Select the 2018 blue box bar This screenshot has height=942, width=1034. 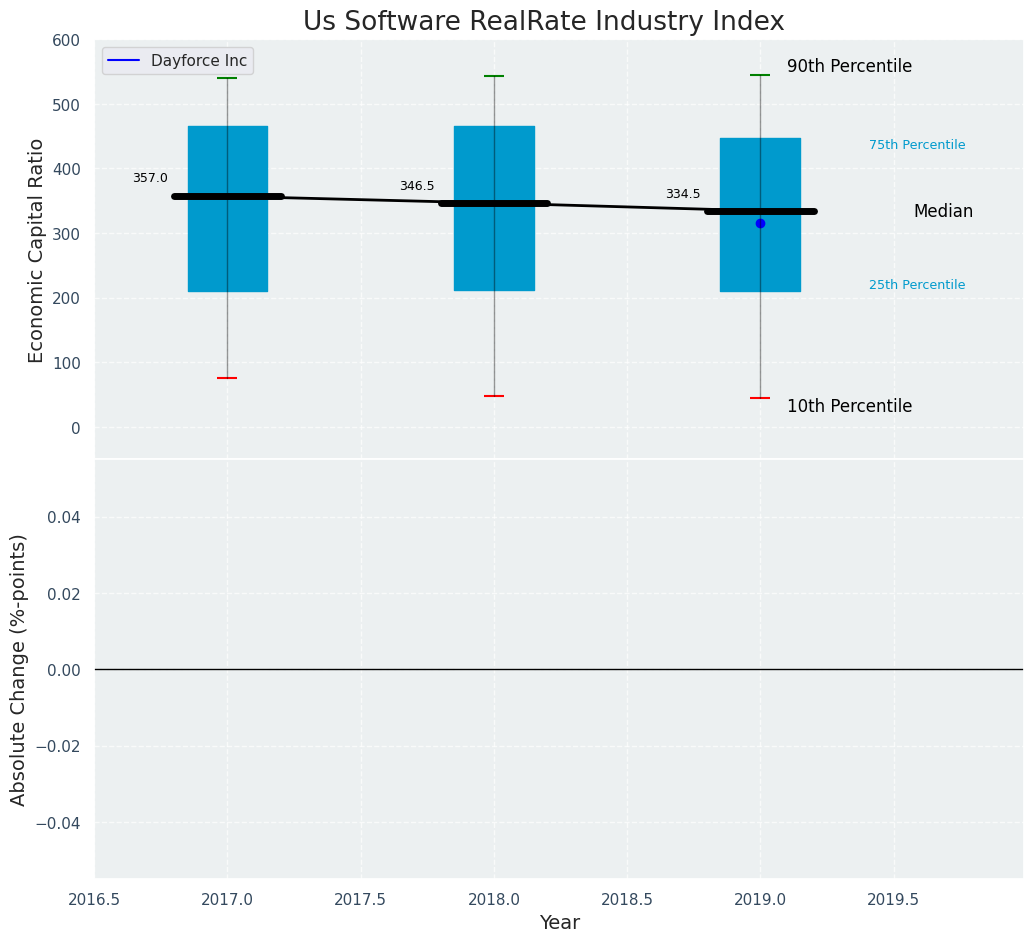(x=494, y=208)
